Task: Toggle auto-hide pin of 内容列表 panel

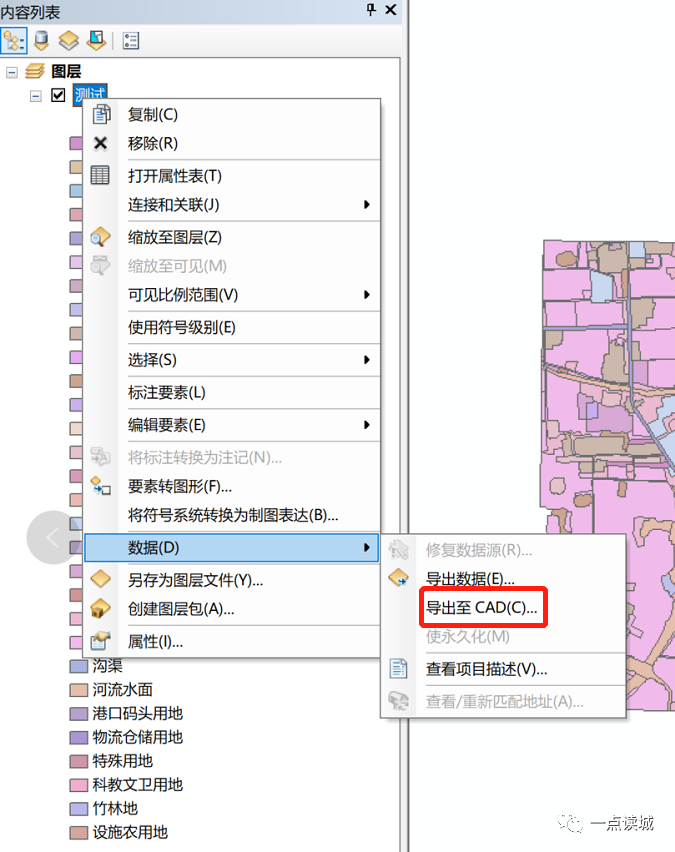Action: (371, 10)
